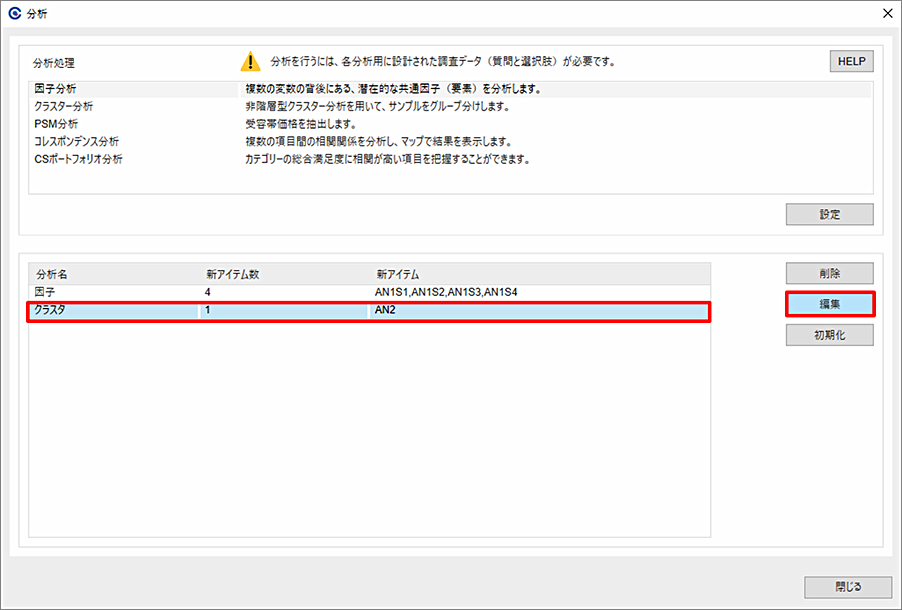Click the AN2 cell

coord(385,310)
